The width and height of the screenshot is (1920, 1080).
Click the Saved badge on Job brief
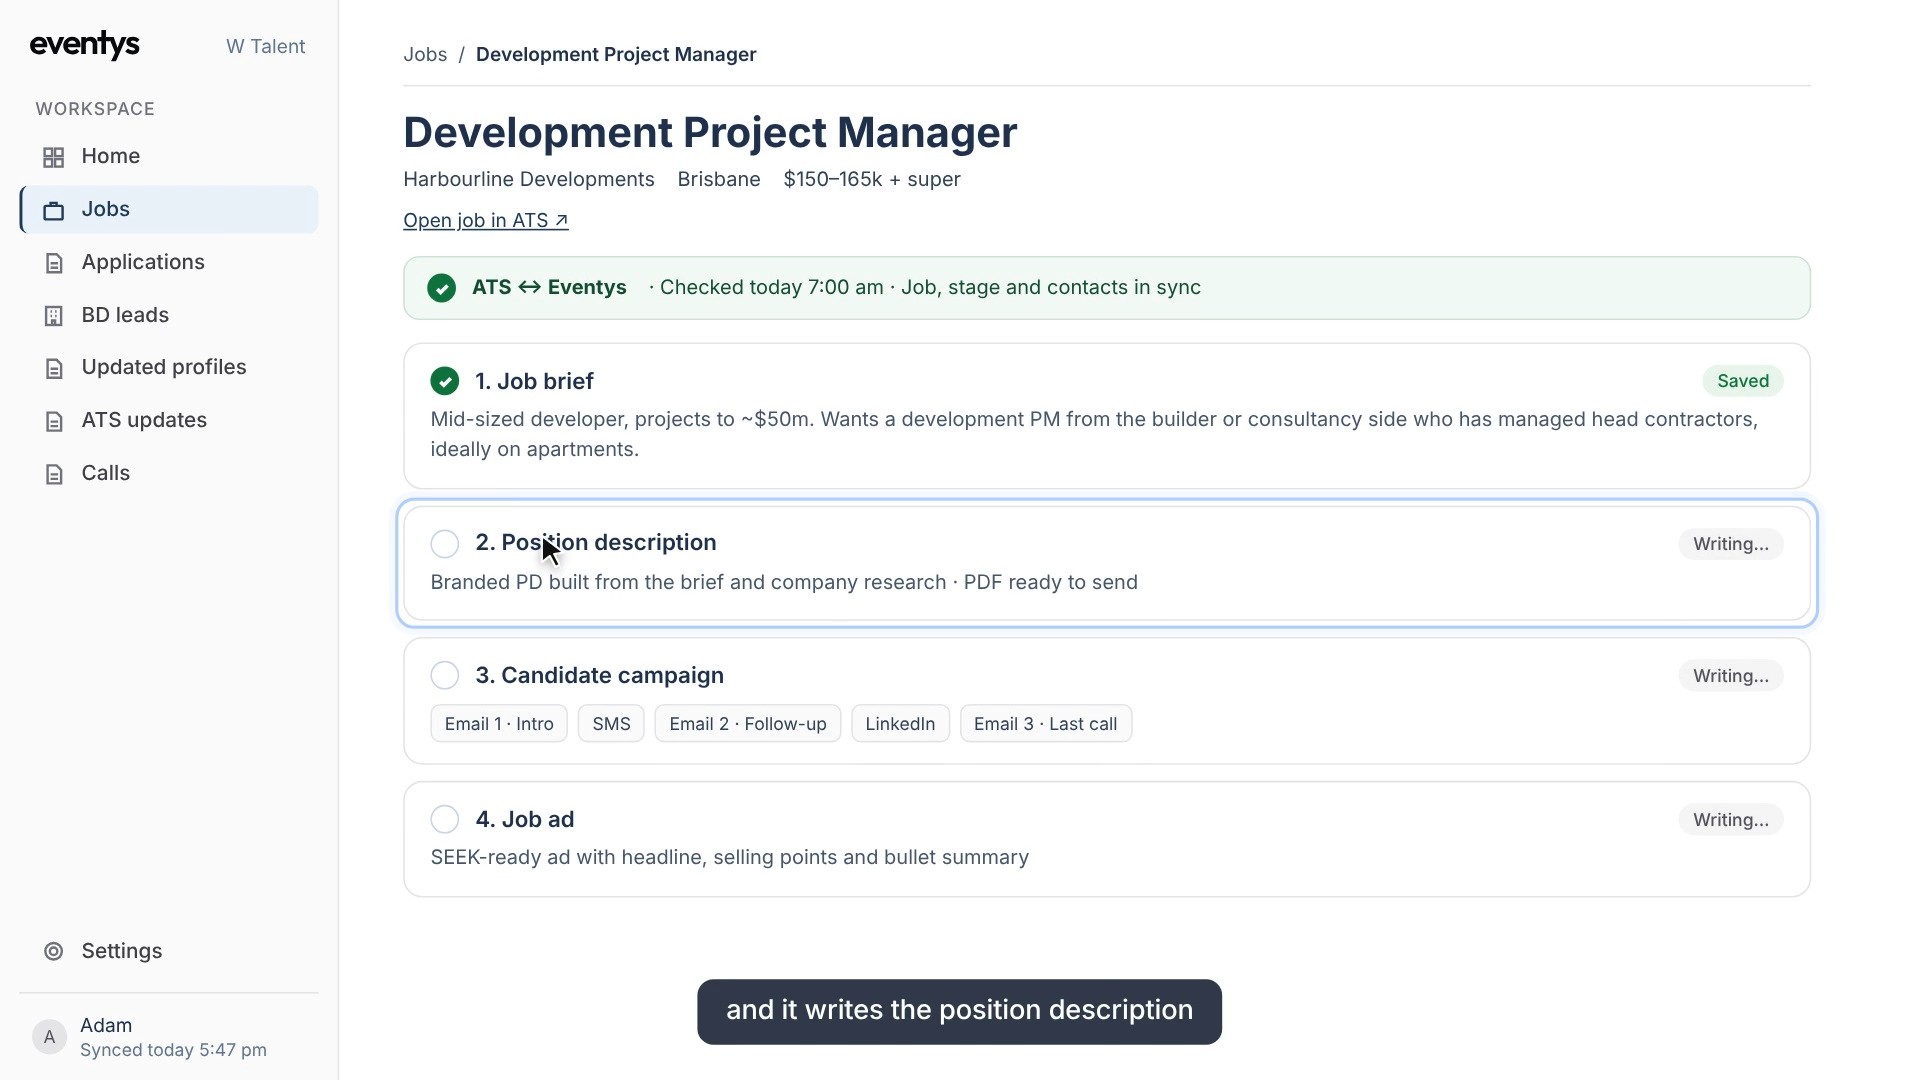click(x=1743, y=381)
